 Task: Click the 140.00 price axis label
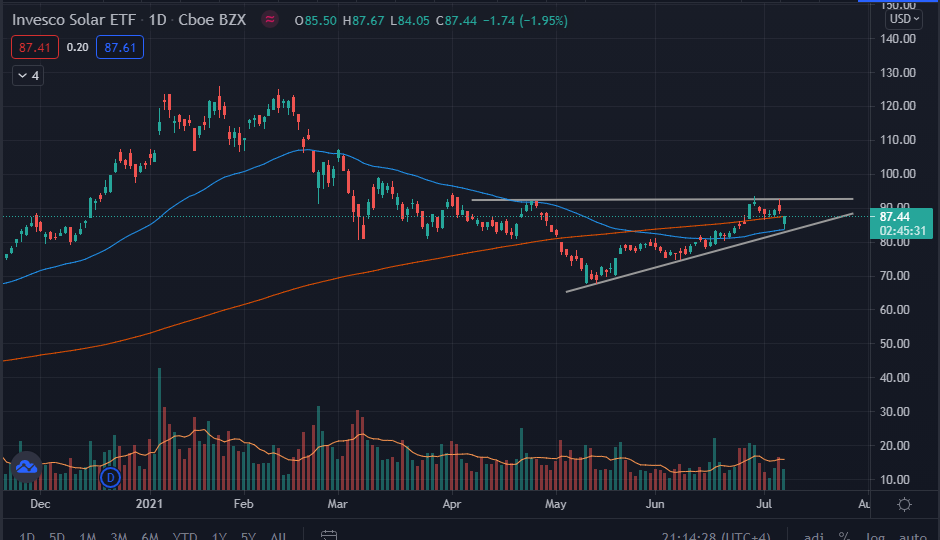(897, 38)
